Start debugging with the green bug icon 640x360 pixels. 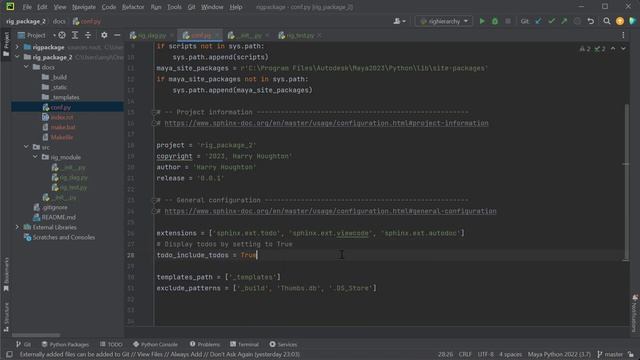[495, 21]
